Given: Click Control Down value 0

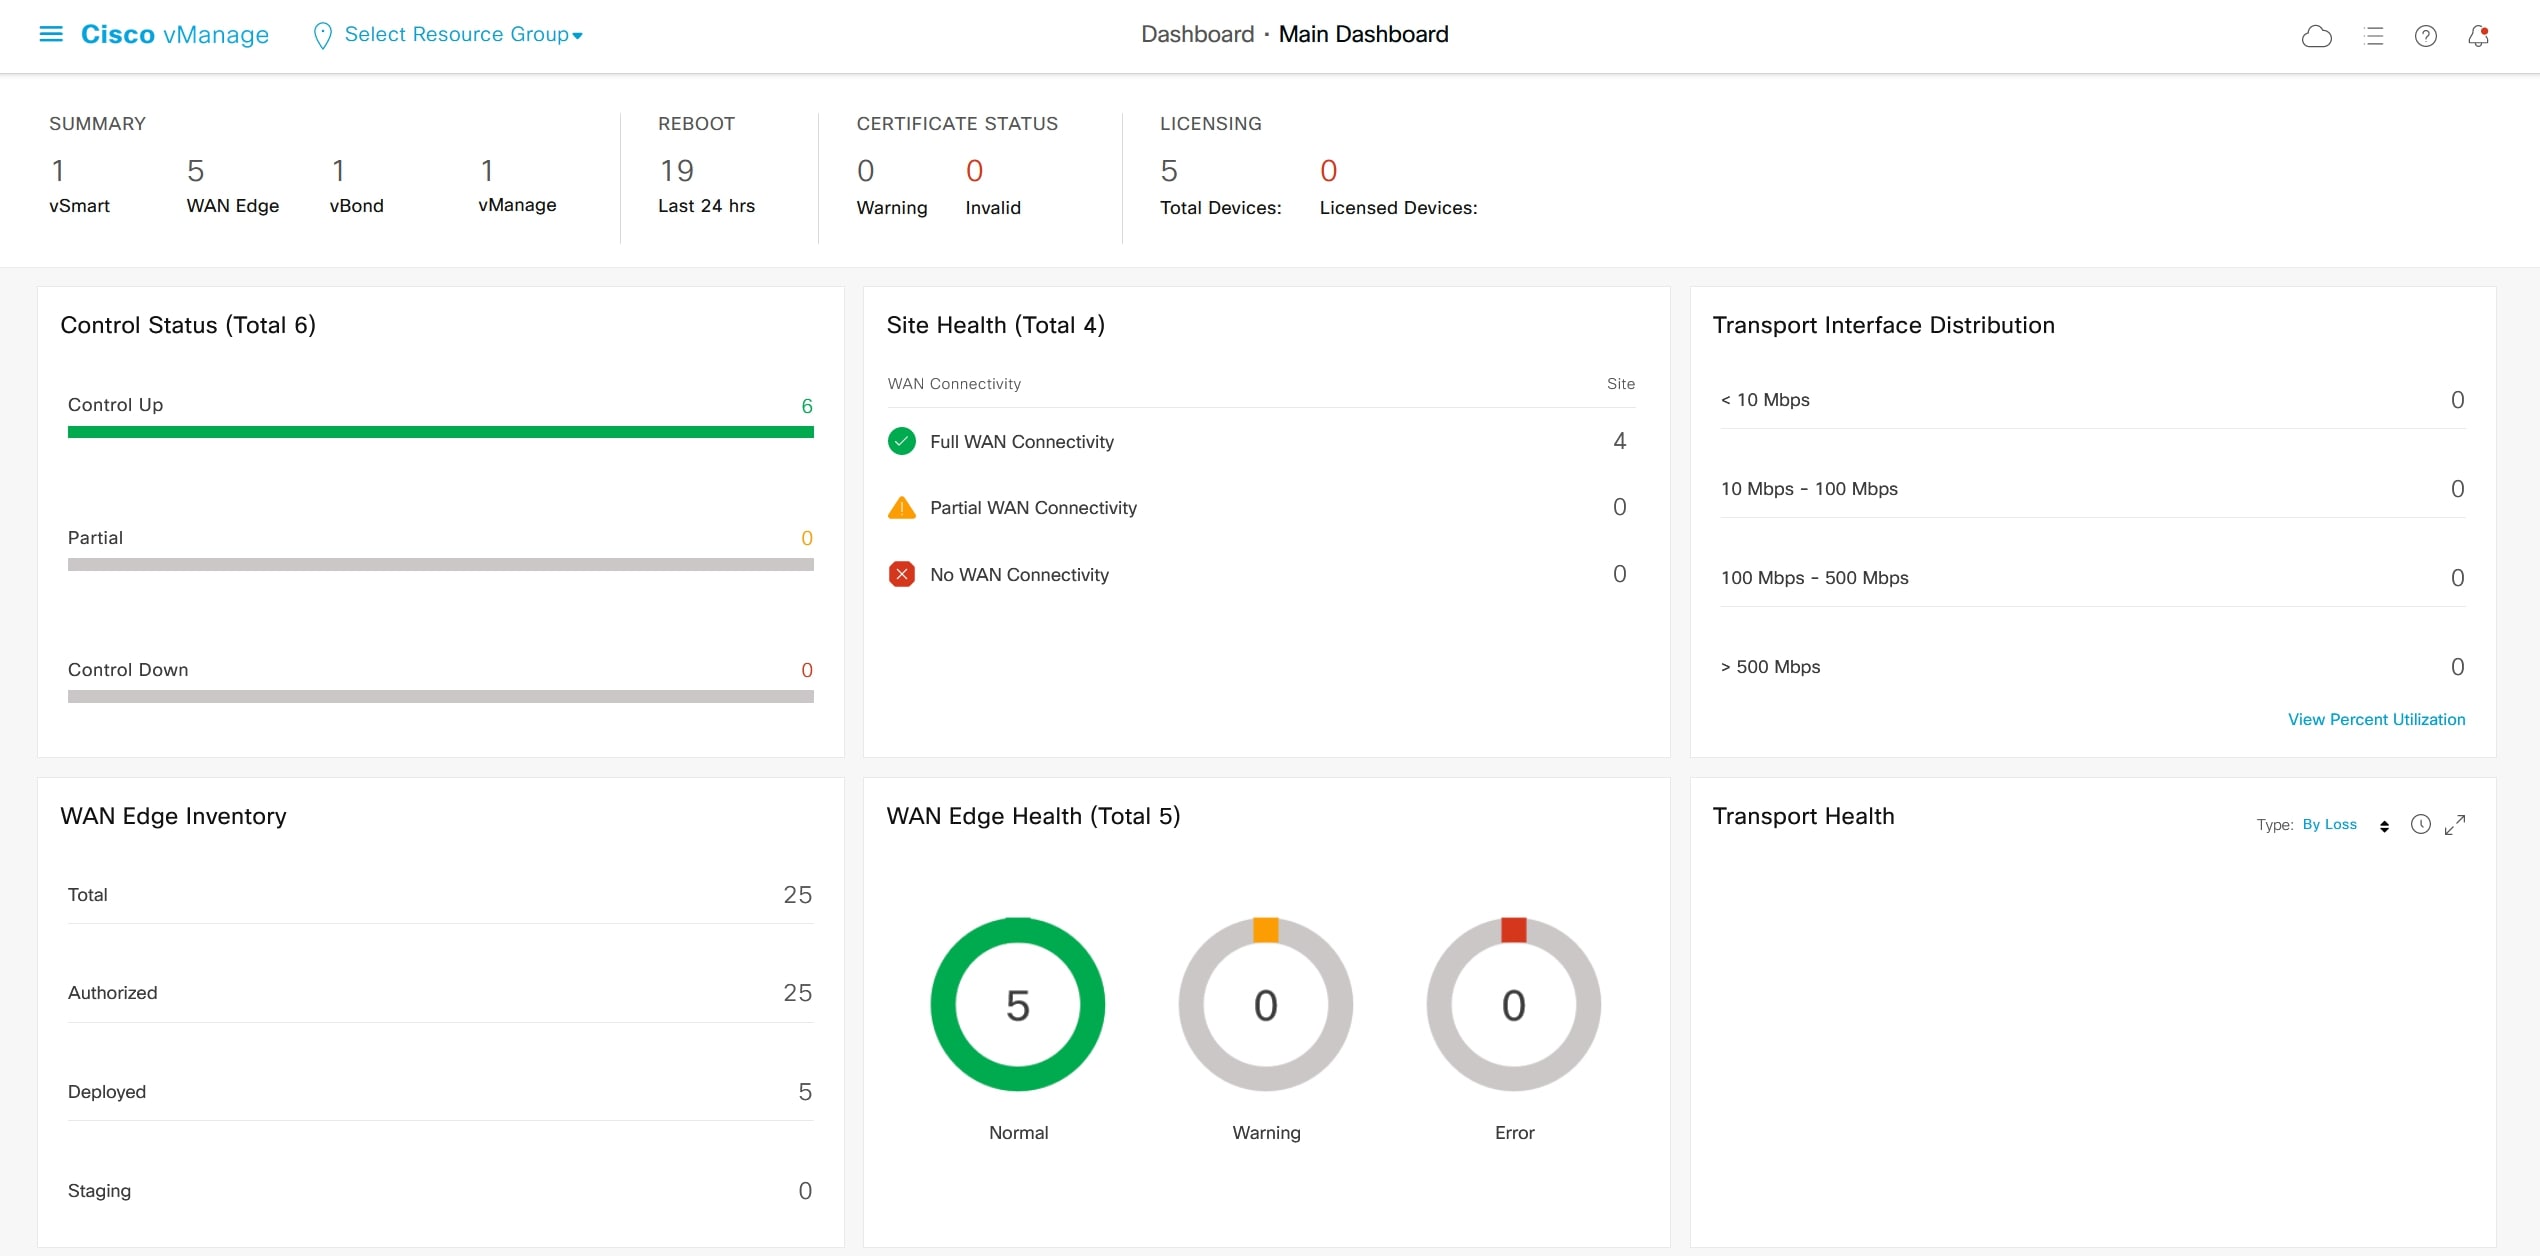Looking at the screenshot, I should 806,670.
